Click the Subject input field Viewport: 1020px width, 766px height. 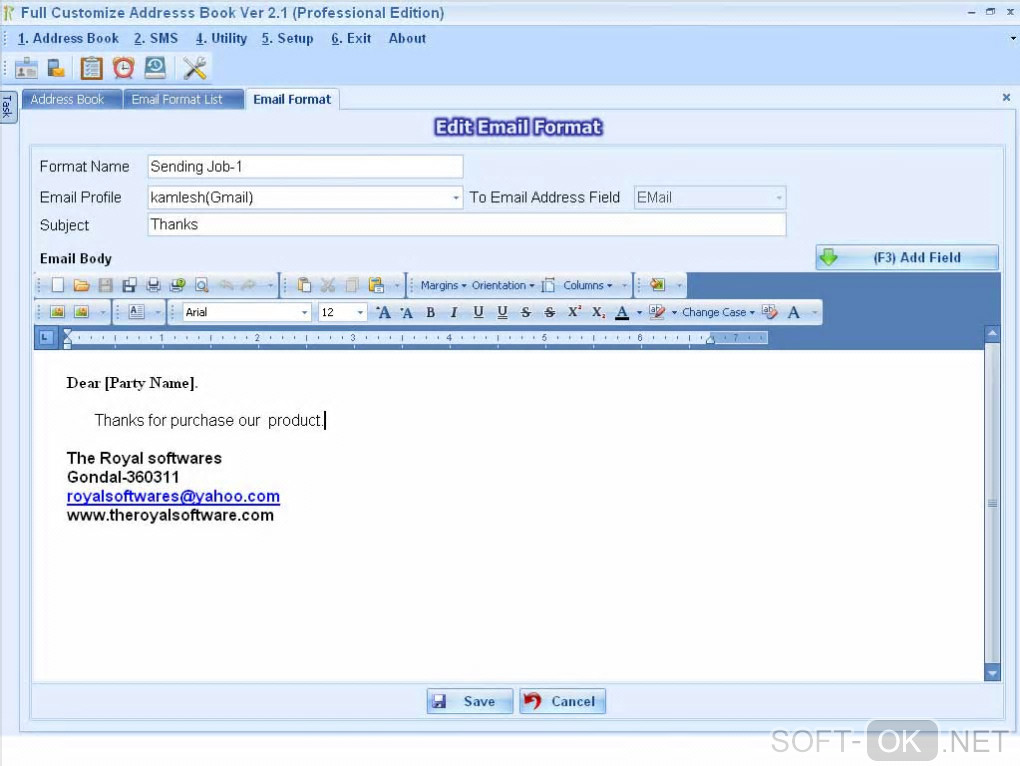466,224
